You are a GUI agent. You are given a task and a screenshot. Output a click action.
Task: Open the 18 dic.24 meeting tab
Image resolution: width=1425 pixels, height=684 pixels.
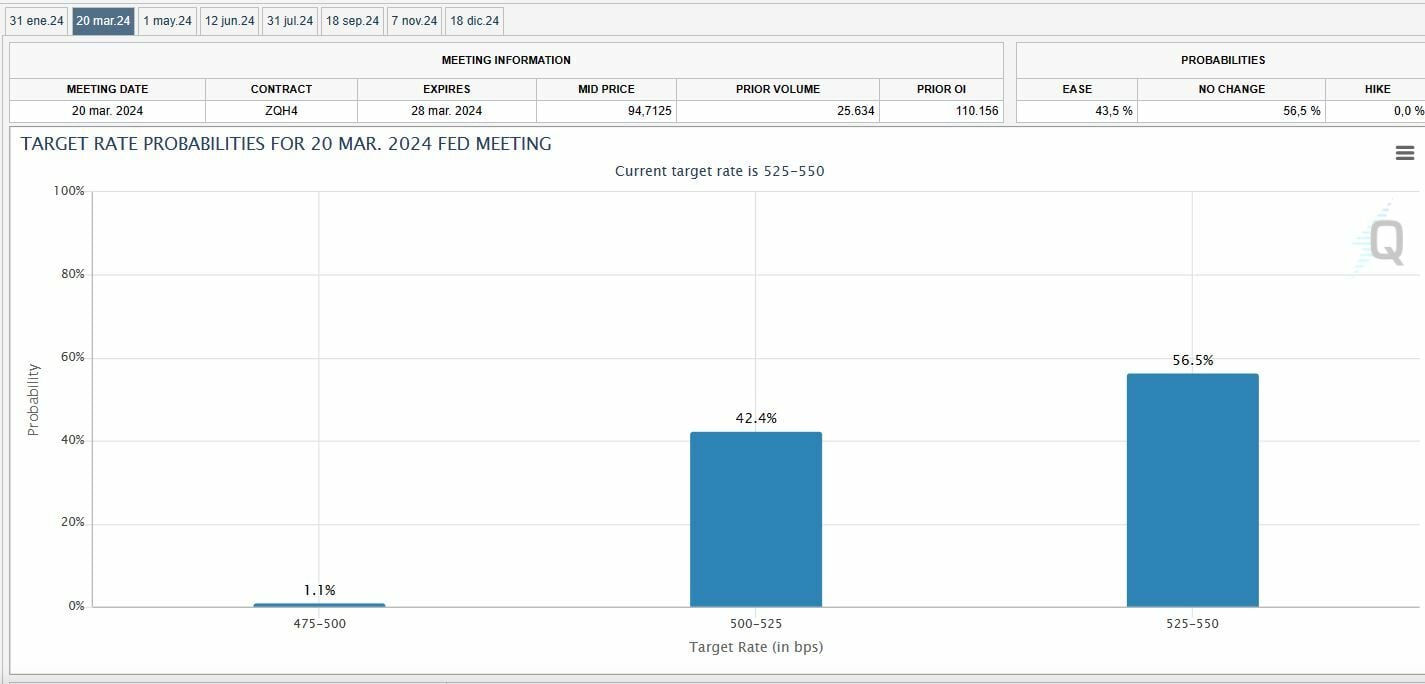point(474,20)
